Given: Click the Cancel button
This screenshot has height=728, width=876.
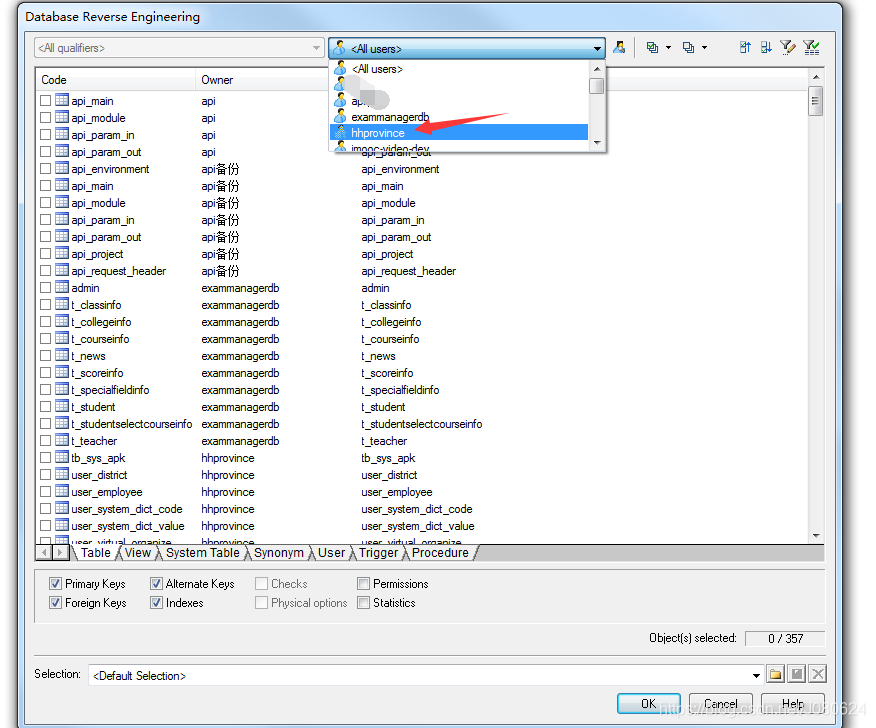Looking at the screenshot, I should click(x=721, y=703).
